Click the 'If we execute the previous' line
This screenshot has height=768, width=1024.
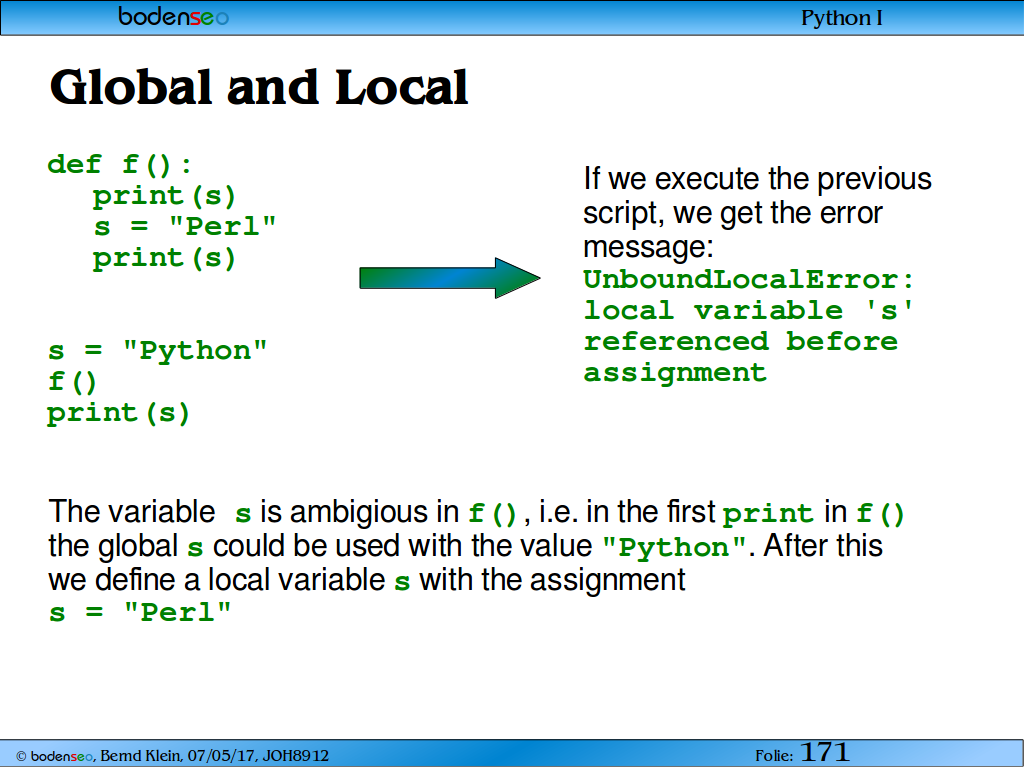[758, 179]
